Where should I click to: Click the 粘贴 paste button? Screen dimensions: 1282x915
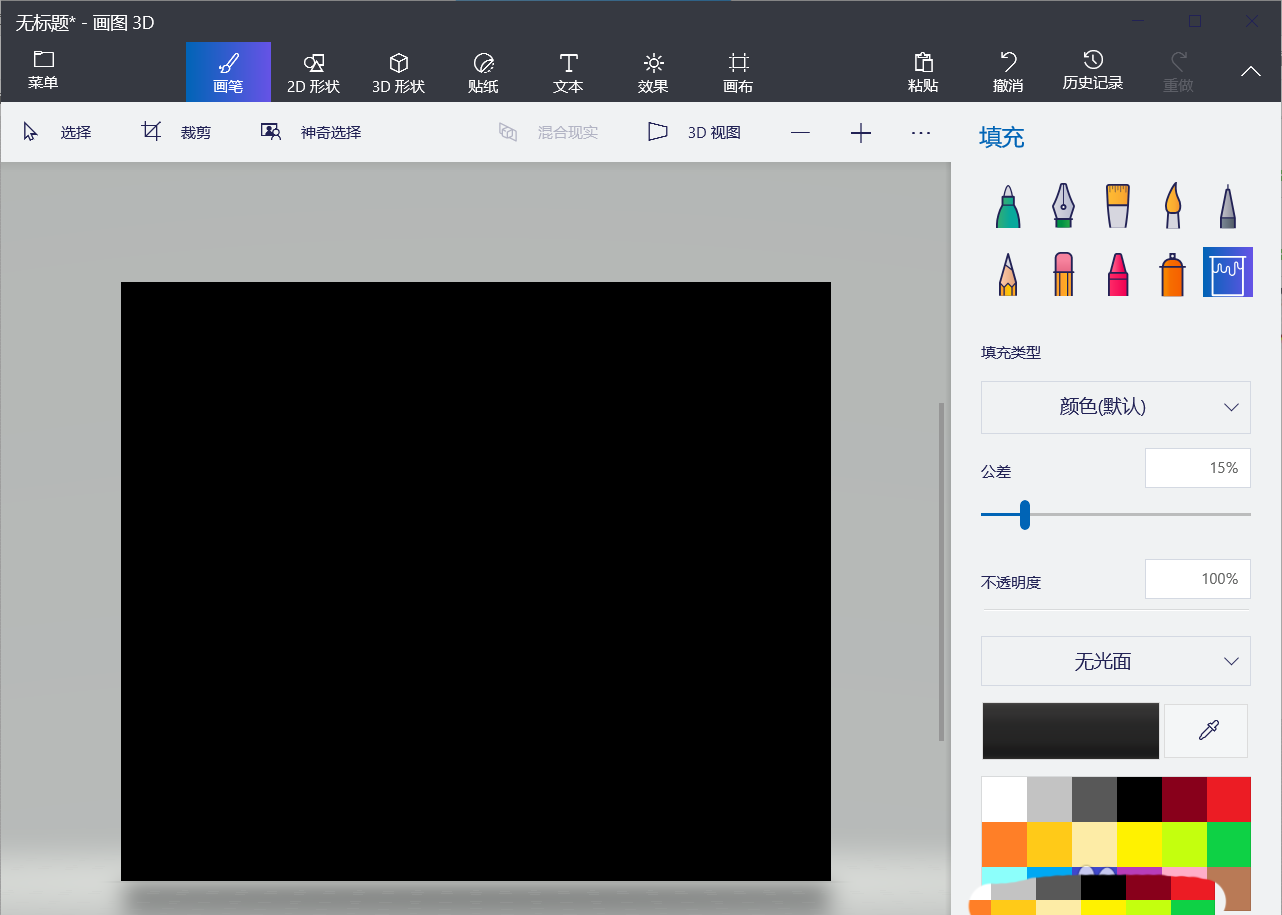(x=923, y=72)
